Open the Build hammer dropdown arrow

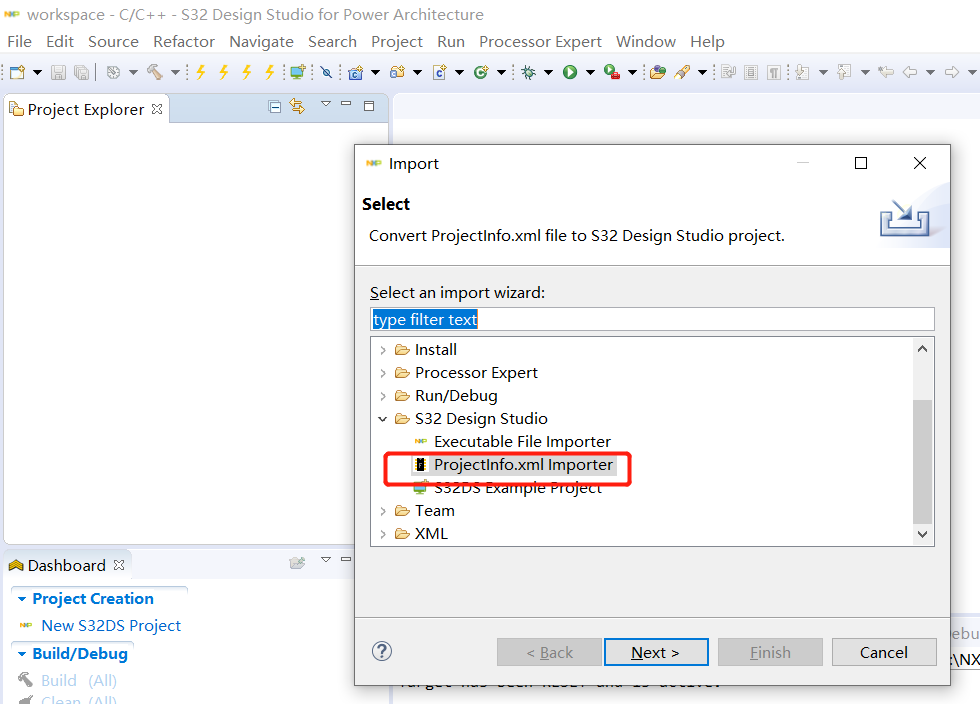pos(175,73)
